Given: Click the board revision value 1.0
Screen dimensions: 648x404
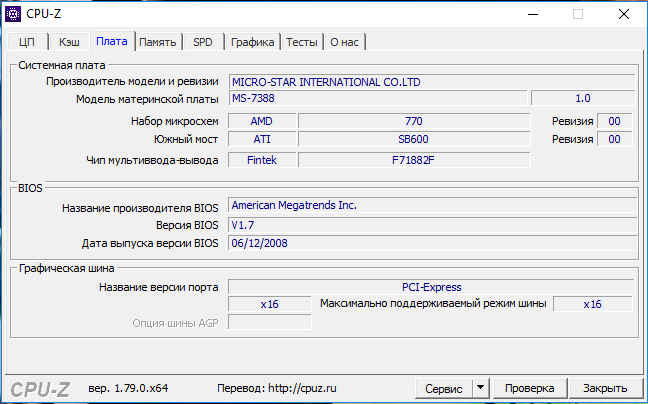Looking at the screenshot, I should (x=583, y=98).
